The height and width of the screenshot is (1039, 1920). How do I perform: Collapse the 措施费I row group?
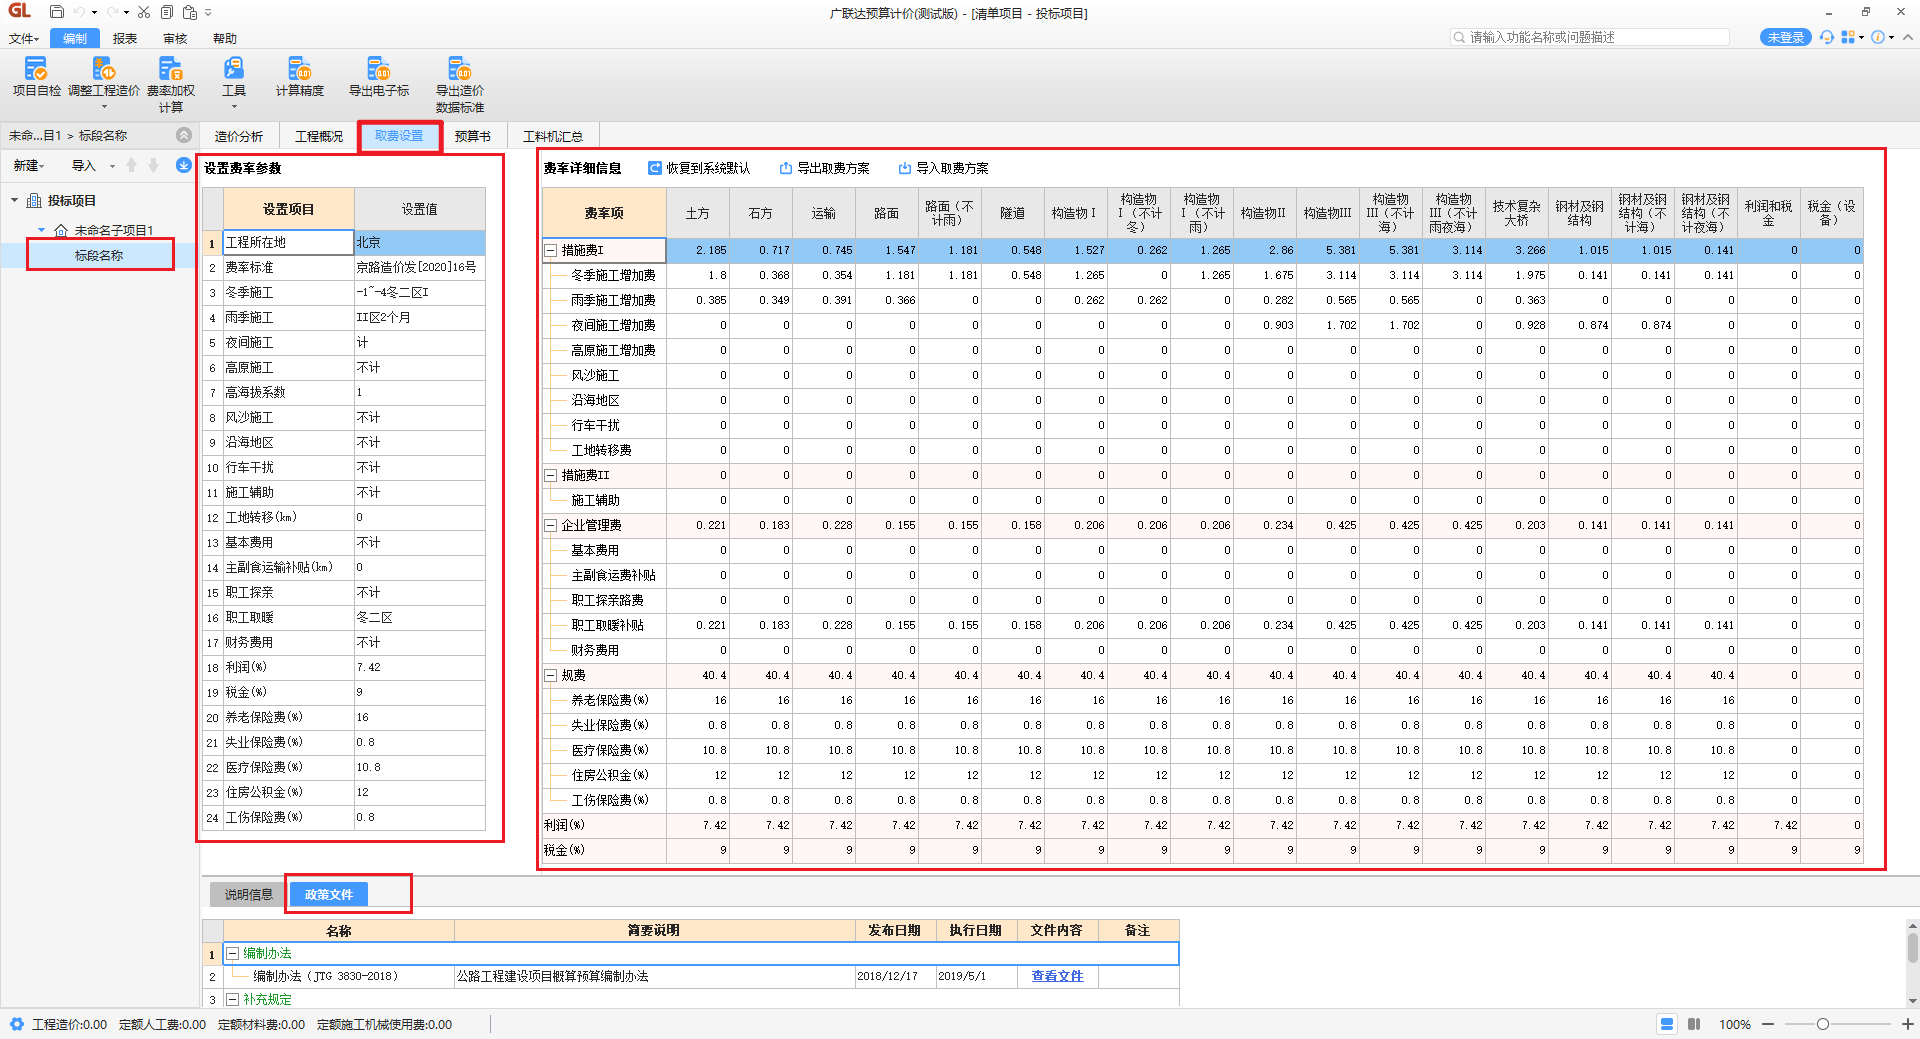pyautogui.click(x=551, y=250)
